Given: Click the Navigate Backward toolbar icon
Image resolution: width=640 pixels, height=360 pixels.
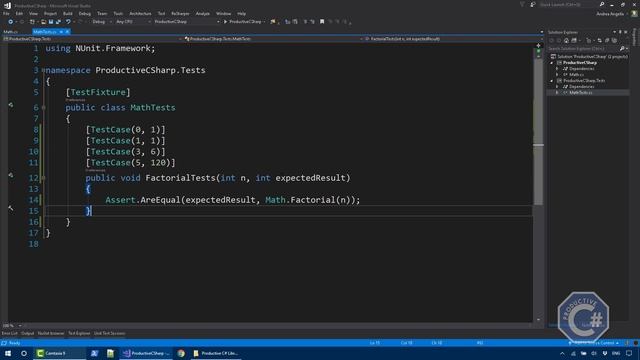Looking at the screenshot, I should [x=11, y=22].
